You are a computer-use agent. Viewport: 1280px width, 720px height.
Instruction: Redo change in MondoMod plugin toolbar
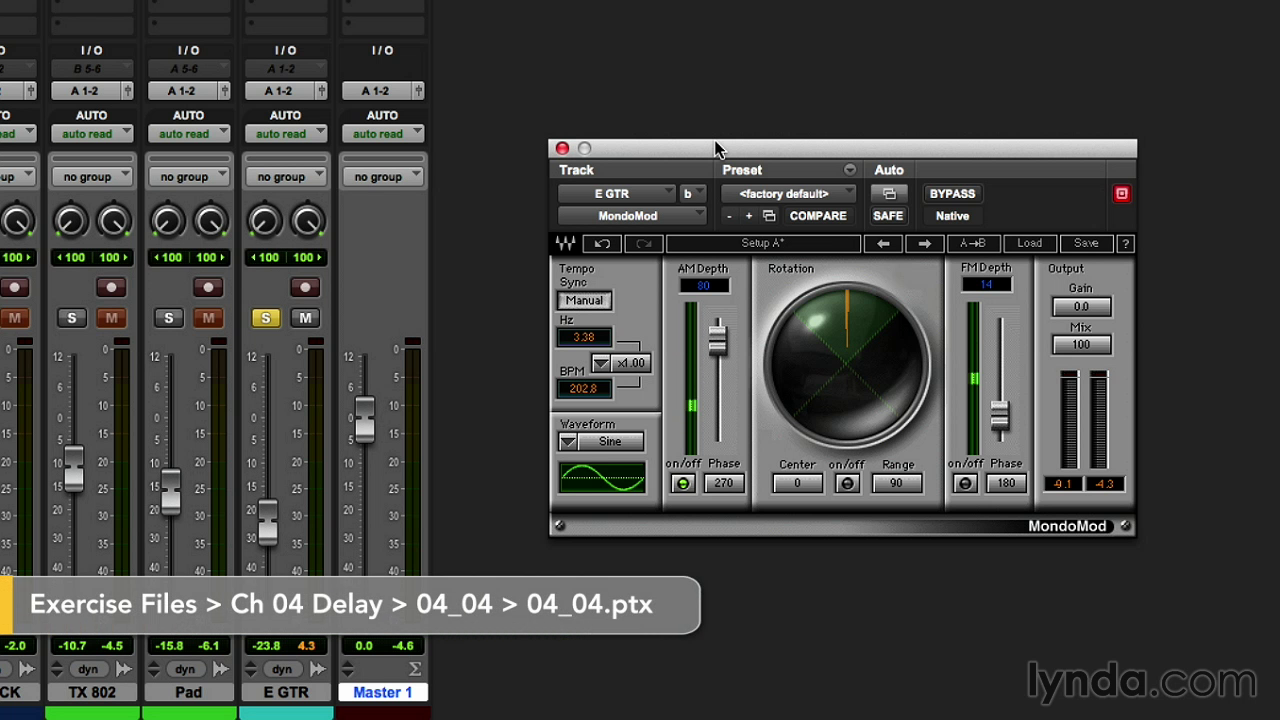(643, 243)
